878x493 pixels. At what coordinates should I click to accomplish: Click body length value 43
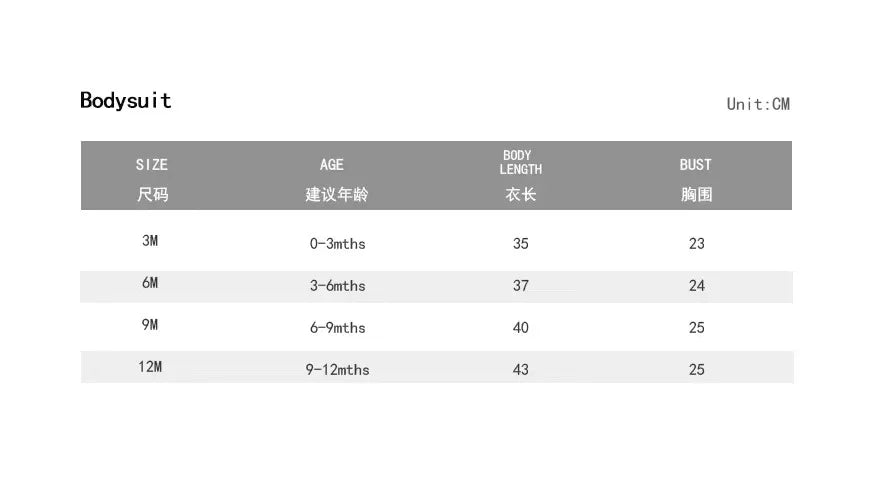point(521,370)
